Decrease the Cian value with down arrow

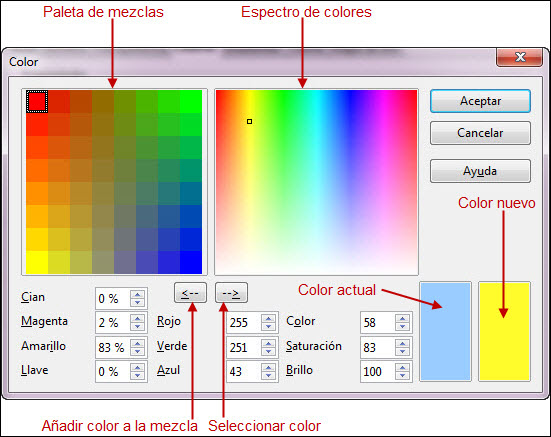(137, 302)
